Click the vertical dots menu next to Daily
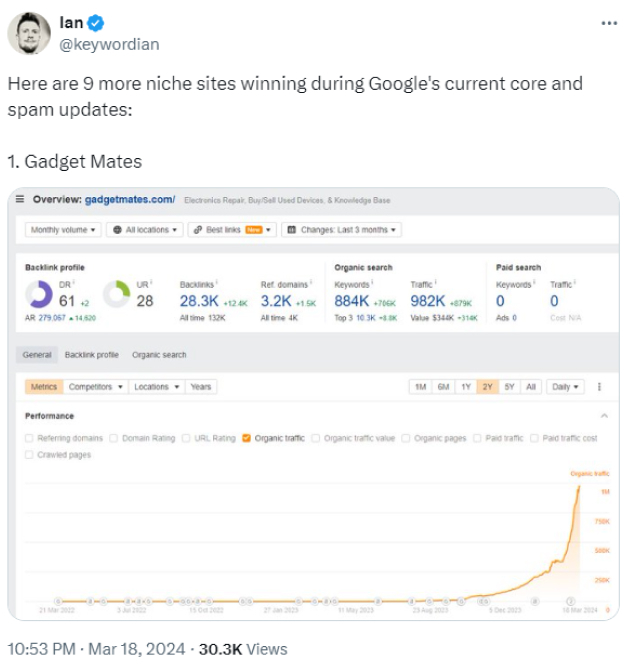 point(599,387)
